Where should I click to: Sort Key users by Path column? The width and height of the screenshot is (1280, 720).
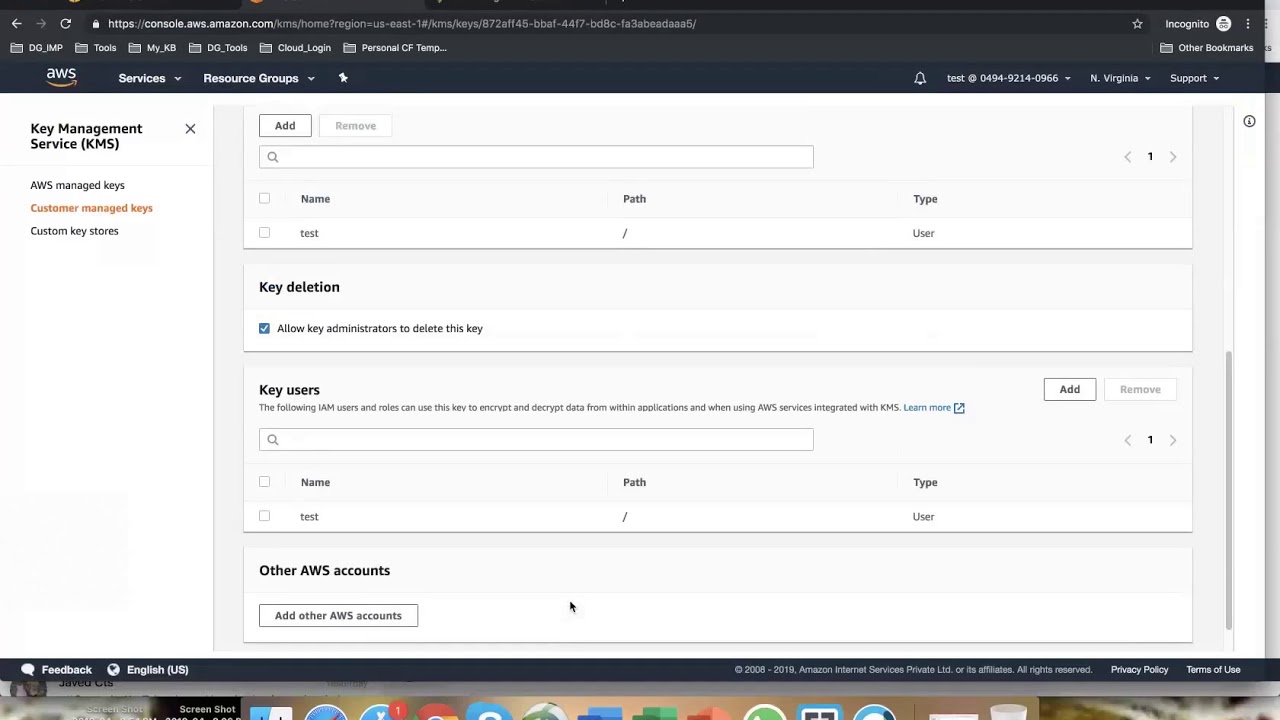coord(634,482)
